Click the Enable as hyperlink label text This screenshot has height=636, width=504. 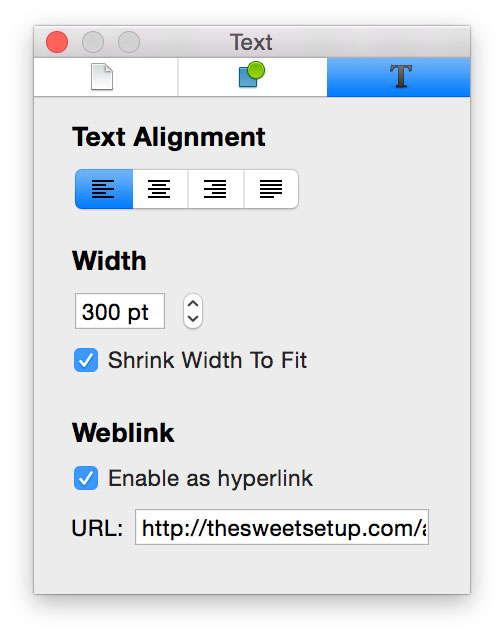(210, 479)
